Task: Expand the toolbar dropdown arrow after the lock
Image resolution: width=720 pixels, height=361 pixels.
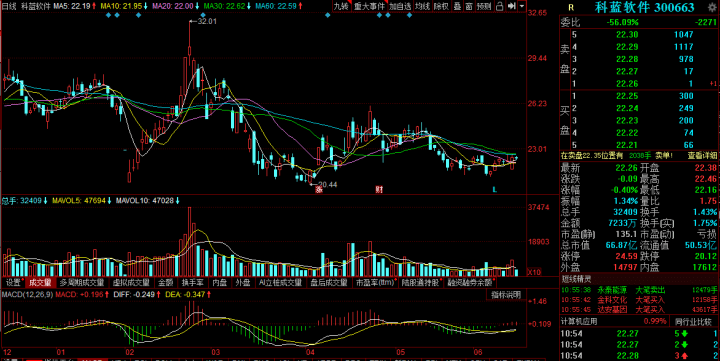Action: pos(522,6)
